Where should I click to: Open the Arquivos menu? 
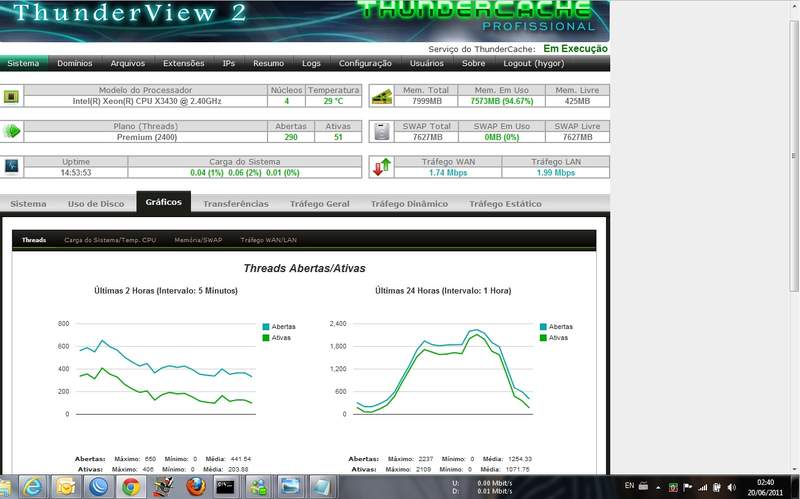128,63
